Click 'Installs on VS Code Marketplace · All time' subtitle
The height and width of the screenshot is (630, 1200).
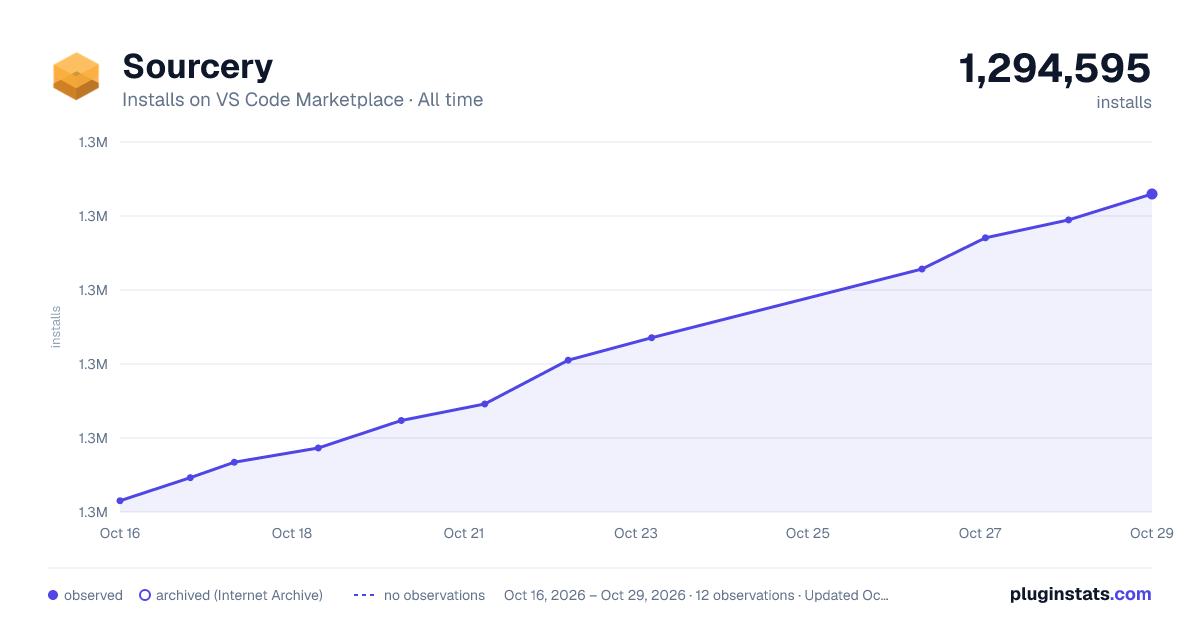click(302, 100)
